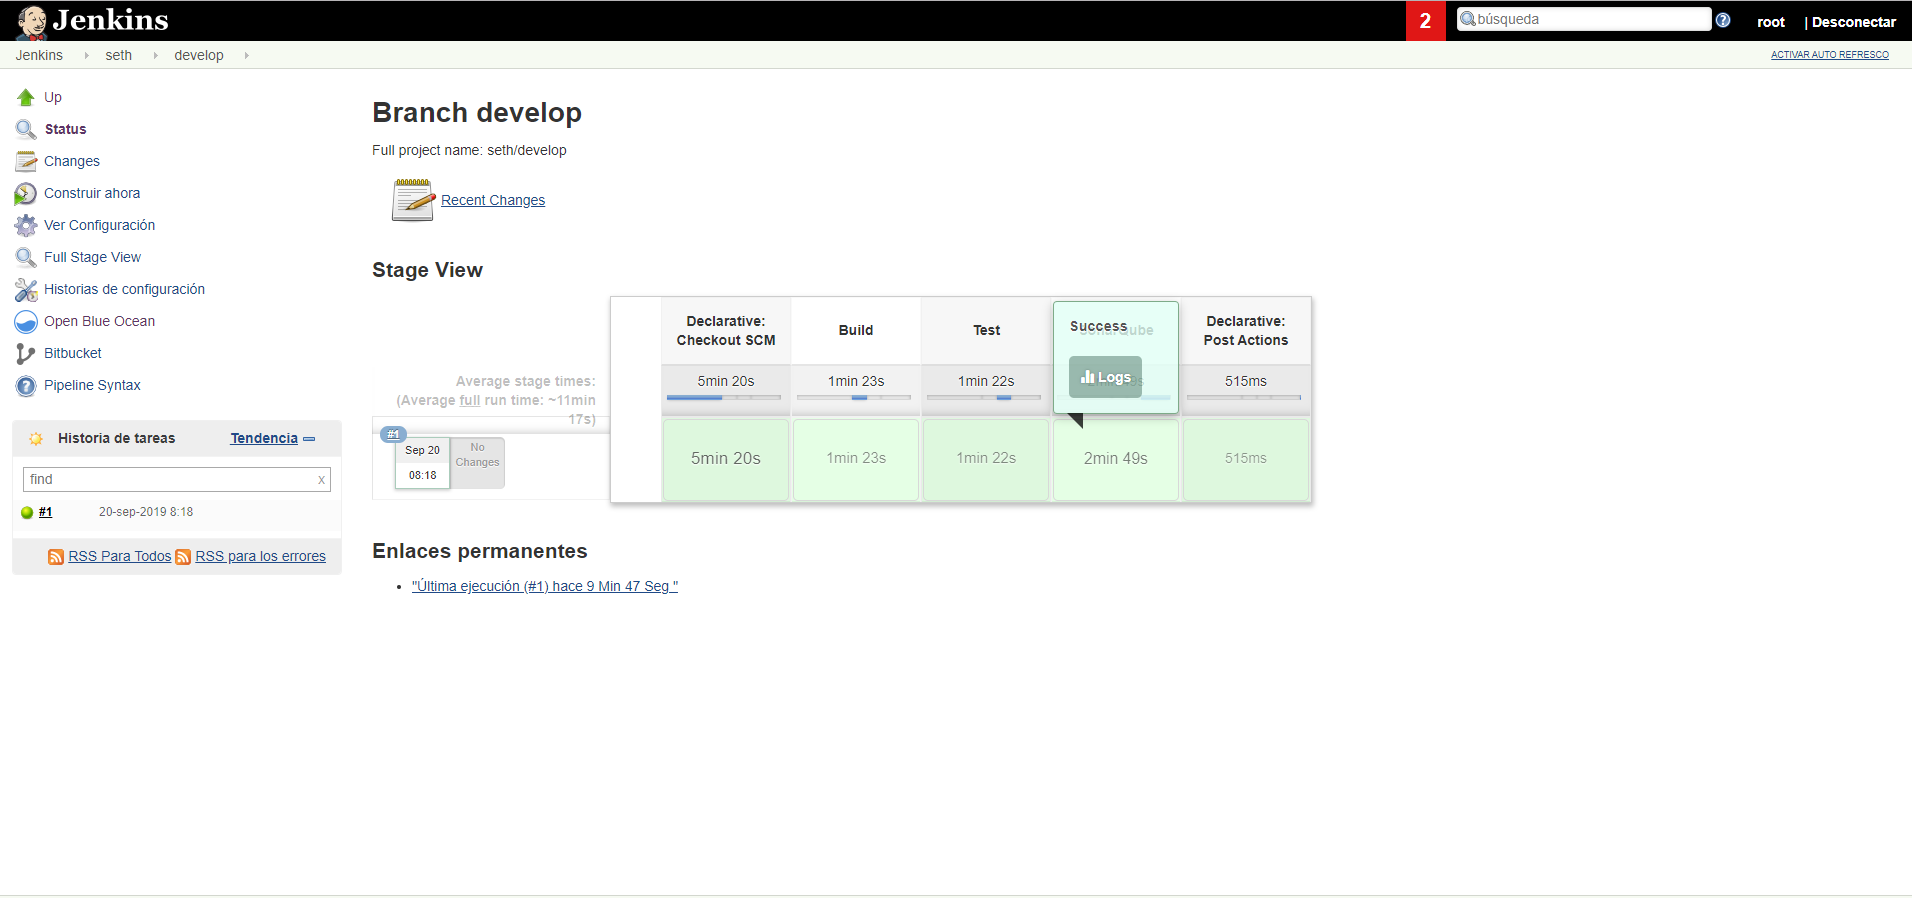Click the Desconectar logout link
The image size is (1912, 898).
point(1853,22)
